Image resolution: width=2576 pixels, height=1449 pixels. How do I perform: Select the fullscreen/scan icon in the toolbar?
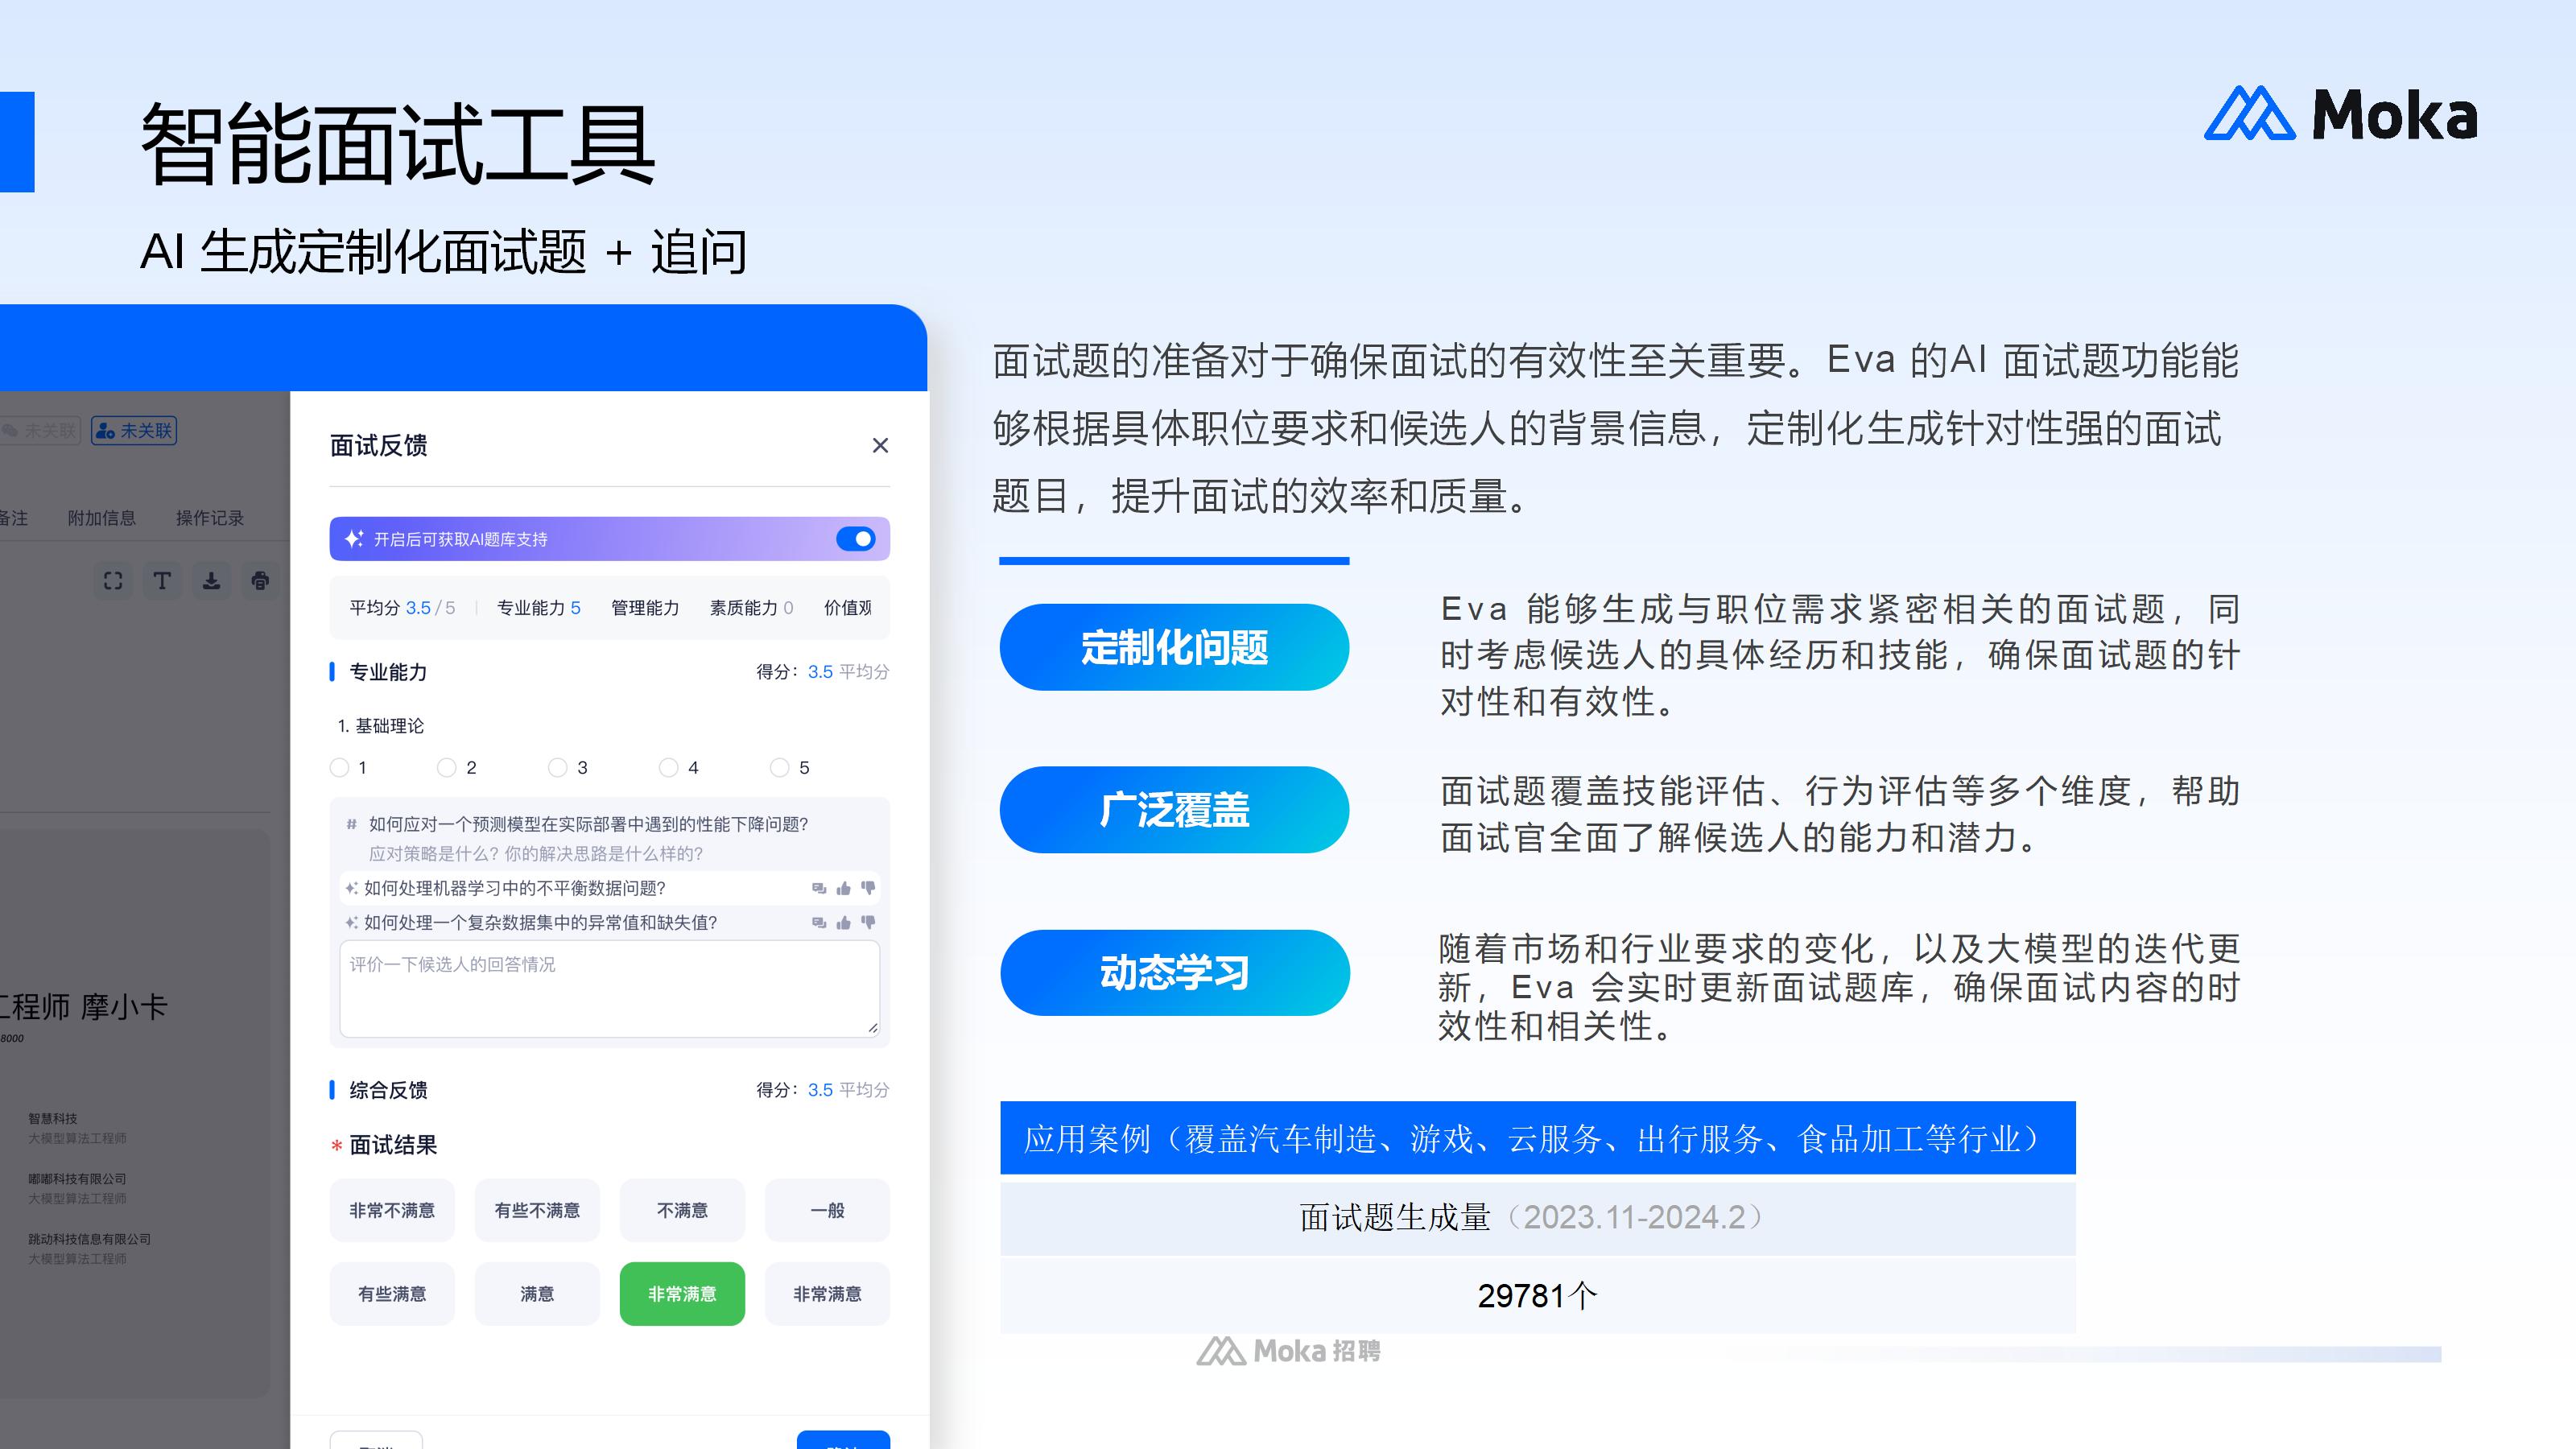click(x=112, y=580)
